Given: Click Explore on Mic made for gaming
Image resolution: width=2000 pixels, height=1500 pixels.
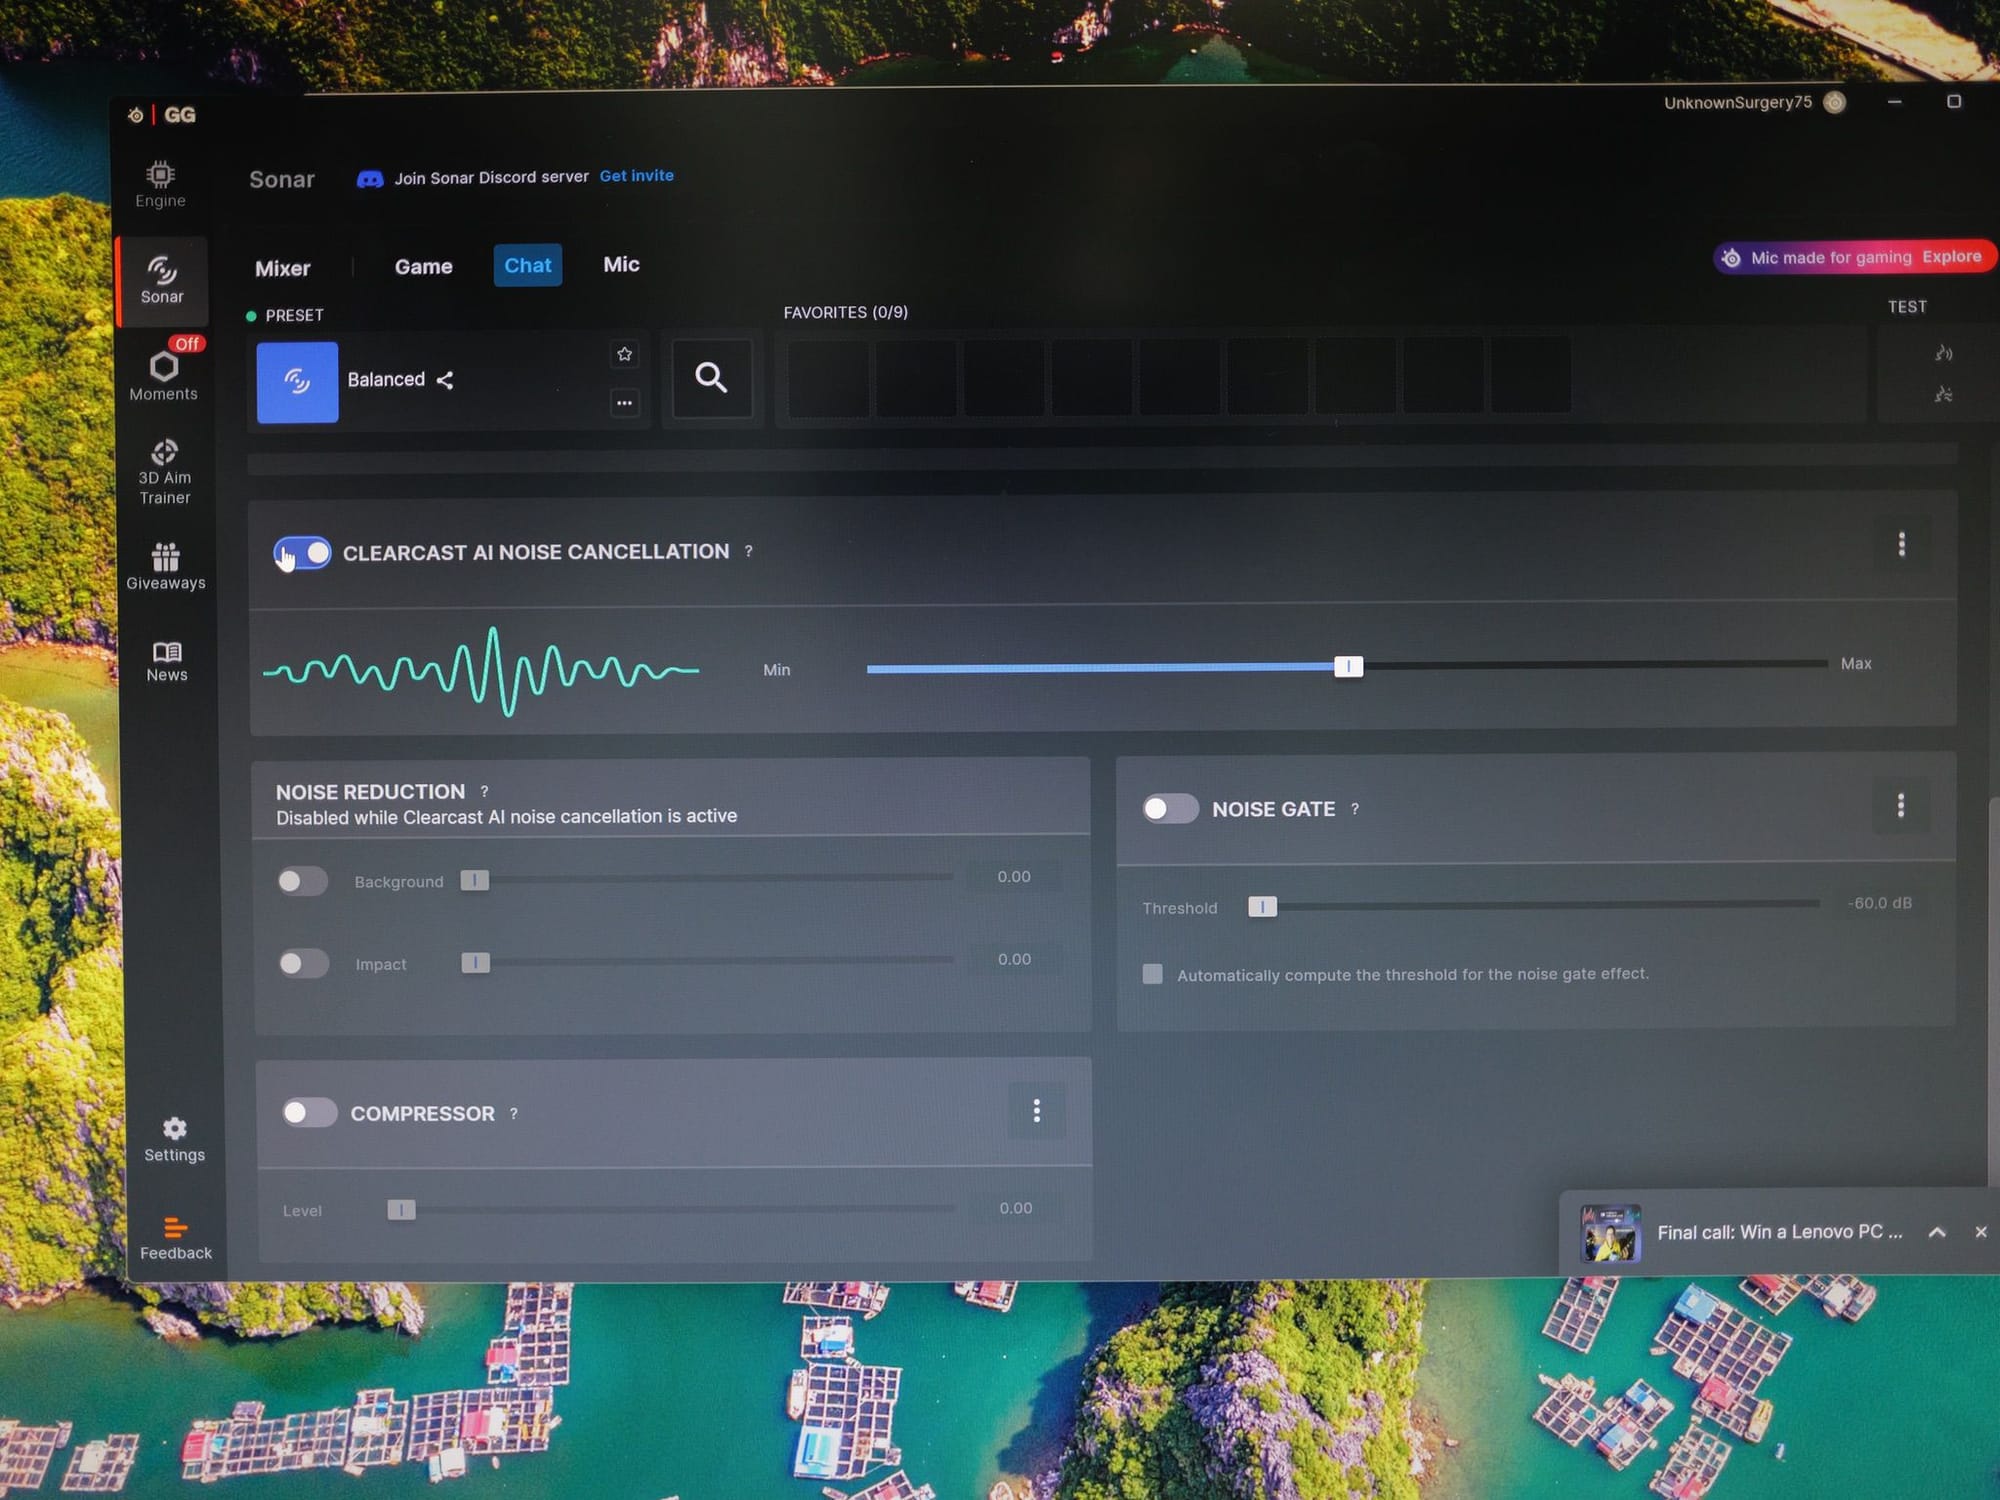Looking at the screenshot, I should point(1951,257).
